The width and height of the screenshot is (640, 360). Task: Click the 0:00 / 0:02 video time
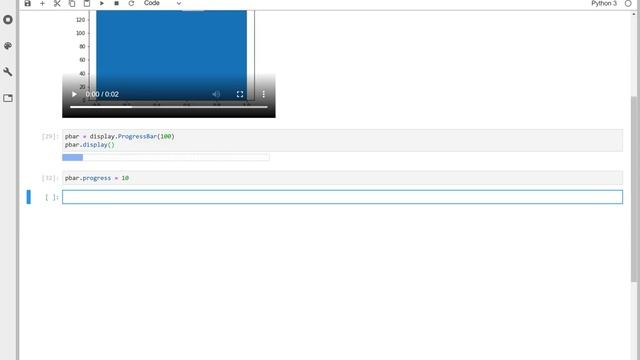click(102, 94)
